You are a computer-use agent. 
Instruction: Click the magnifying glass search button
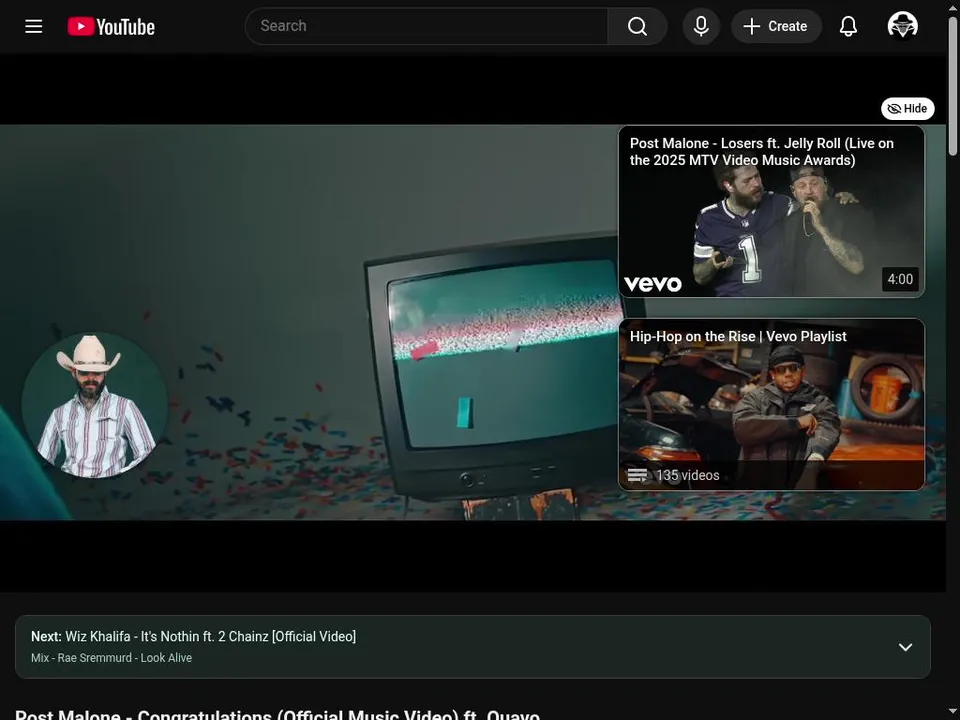(x=637, y=26)
